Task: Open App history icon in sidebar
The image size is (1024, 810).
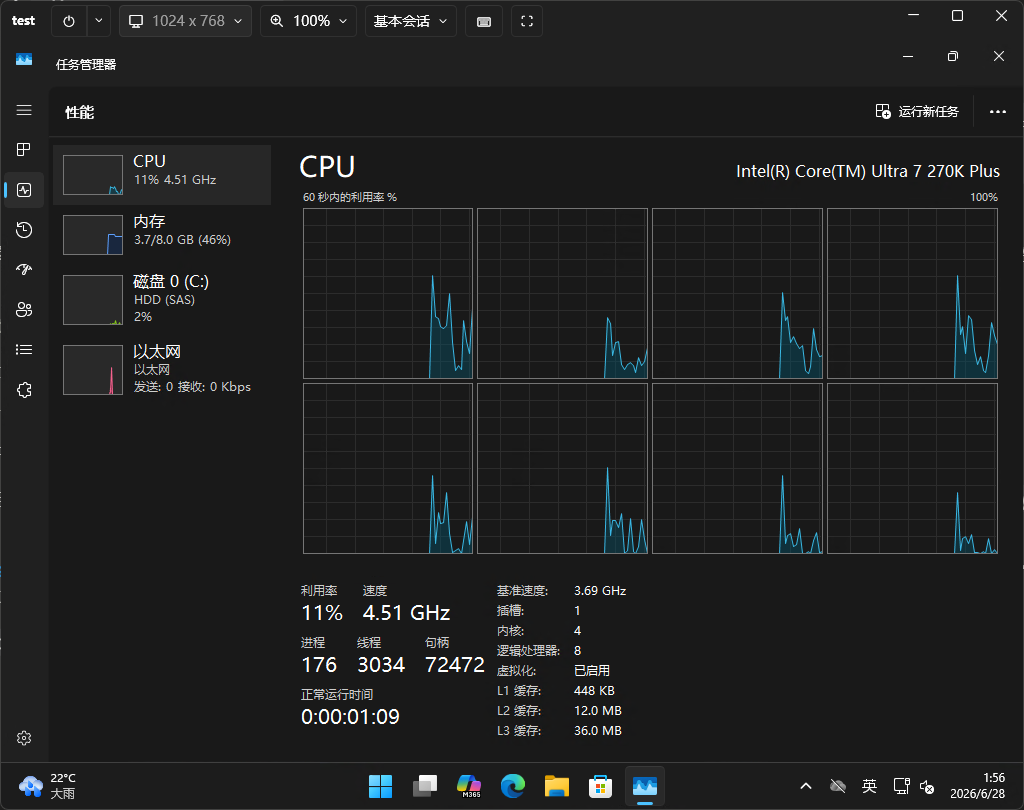Action: pyautogui.click(x=24, y=230)
